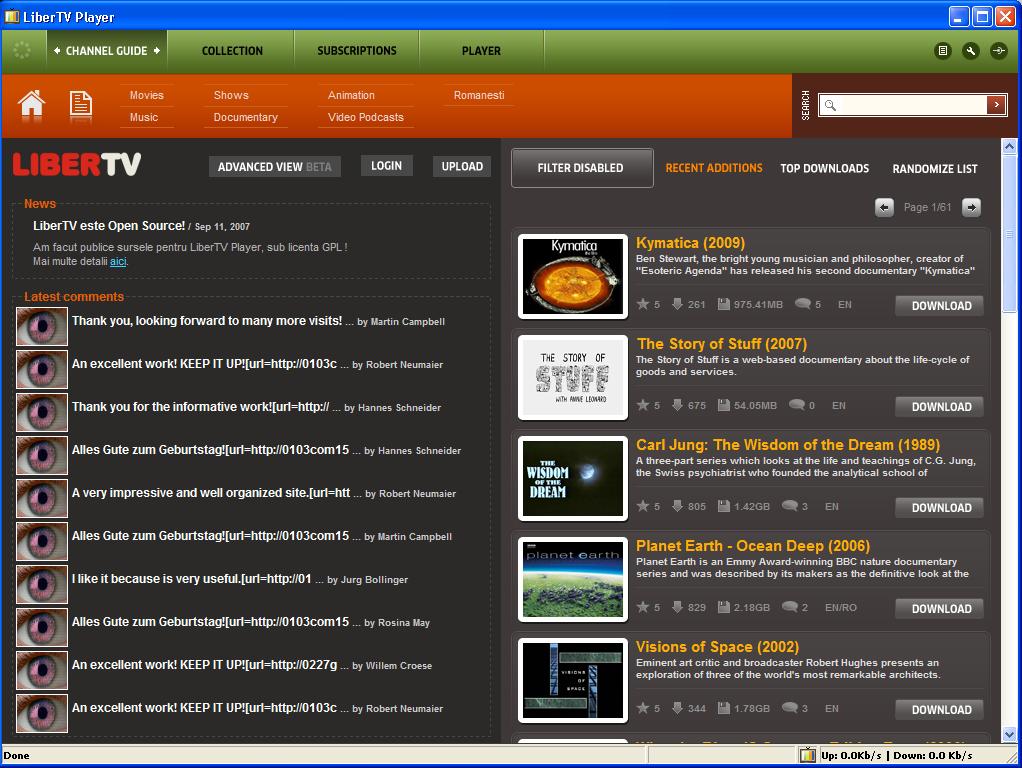Image resolution: width=1022 pixels, height=768 pixels.
Task: Open the Shows category
Action: click(231, 95)
